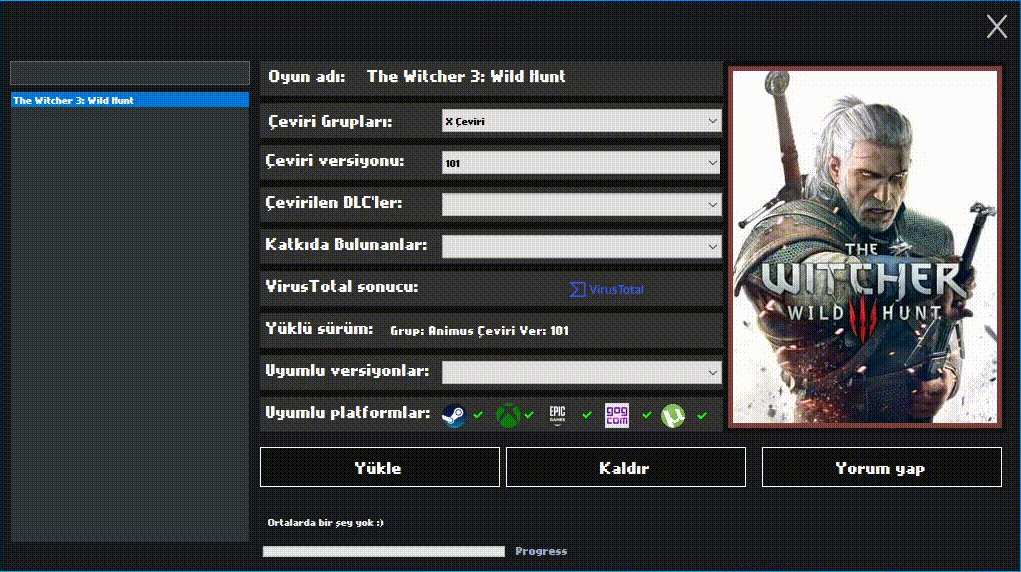Image resolution: width=1021 pixels, height=572 pixels.
Task: Click the Yükle button
Action: 380,467
